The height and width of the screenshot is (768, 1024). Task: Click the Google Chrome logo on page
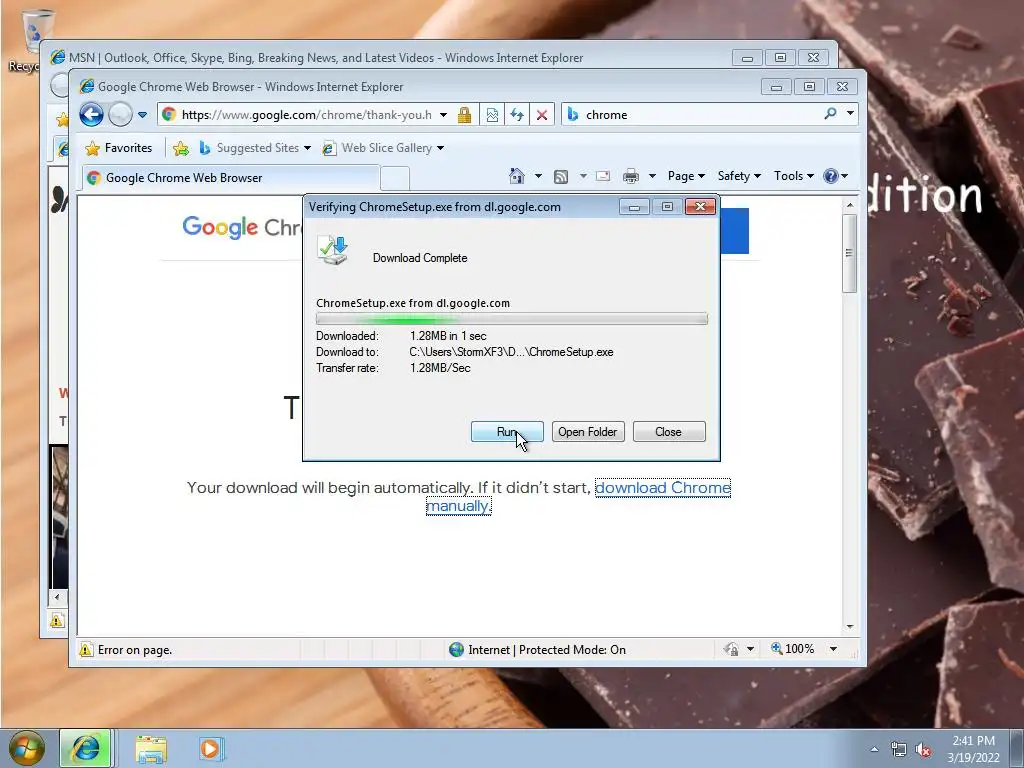(241, 227)
